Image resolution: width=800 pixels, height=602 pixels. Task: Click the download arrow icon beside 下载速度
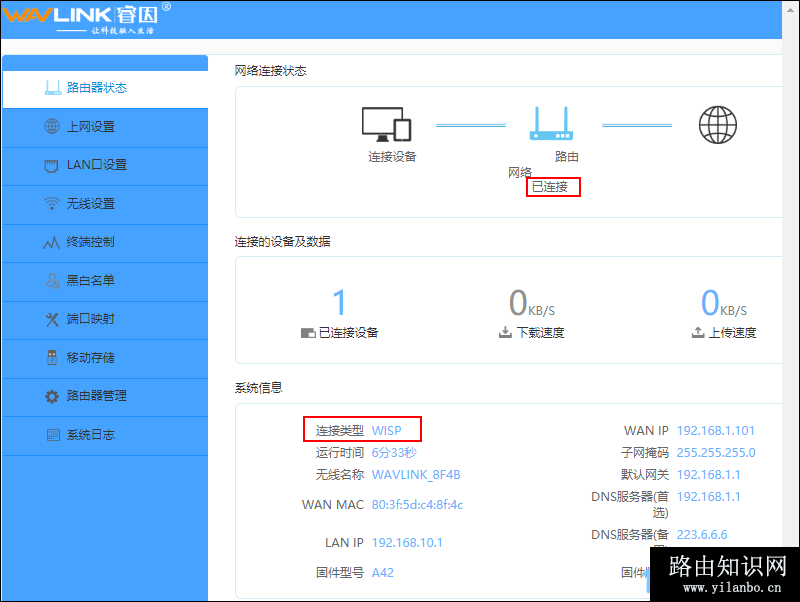pos(505,332)
